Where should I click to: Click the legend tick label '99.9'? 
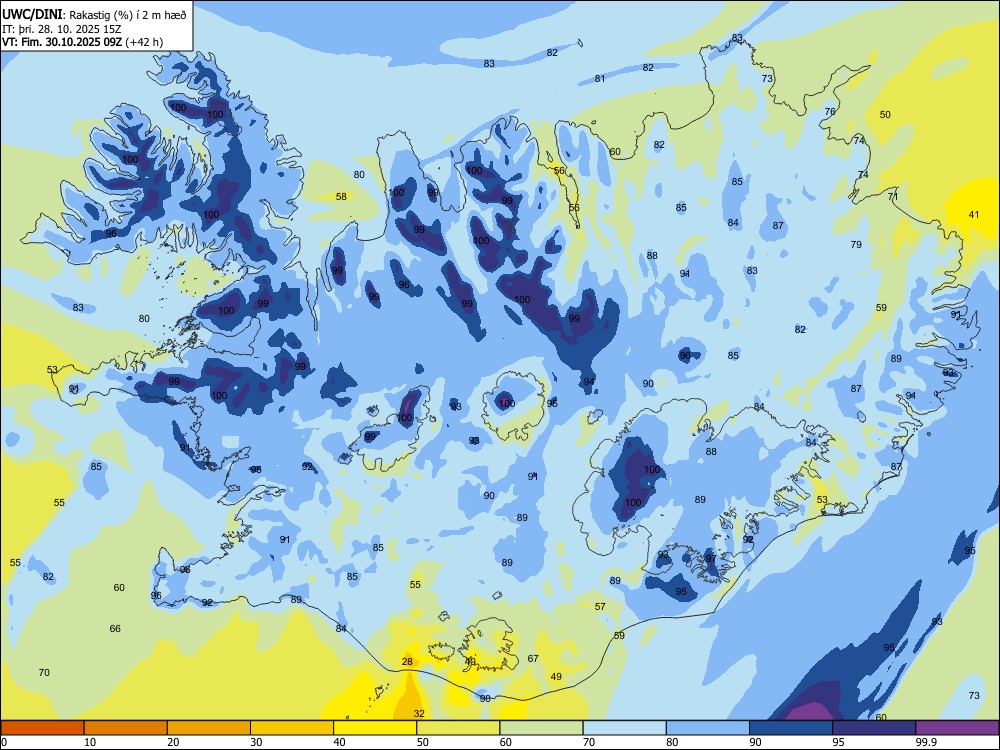coord(926,742)
